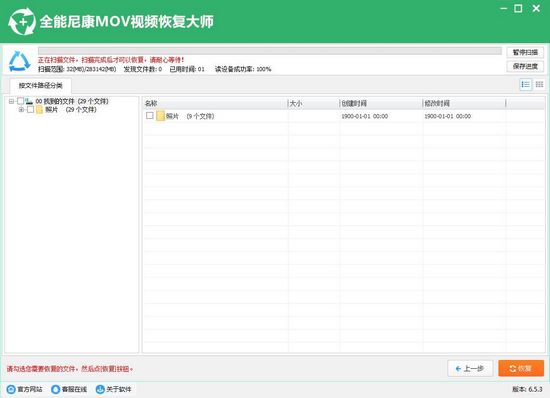Sort by 修改时间 column header
The image size is (550, 398).
point(464,103)
